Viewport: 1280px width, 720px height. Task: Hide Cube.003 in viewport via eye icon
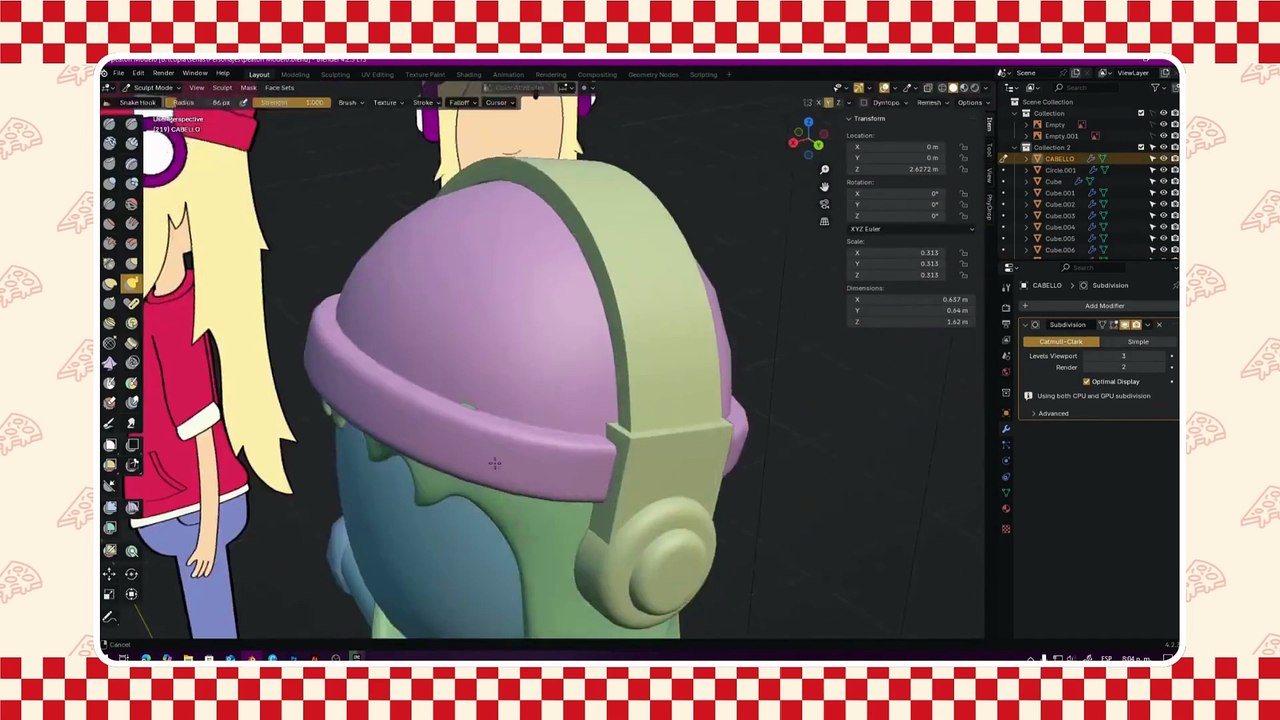pyautogui.click(x=1162, y=216)
